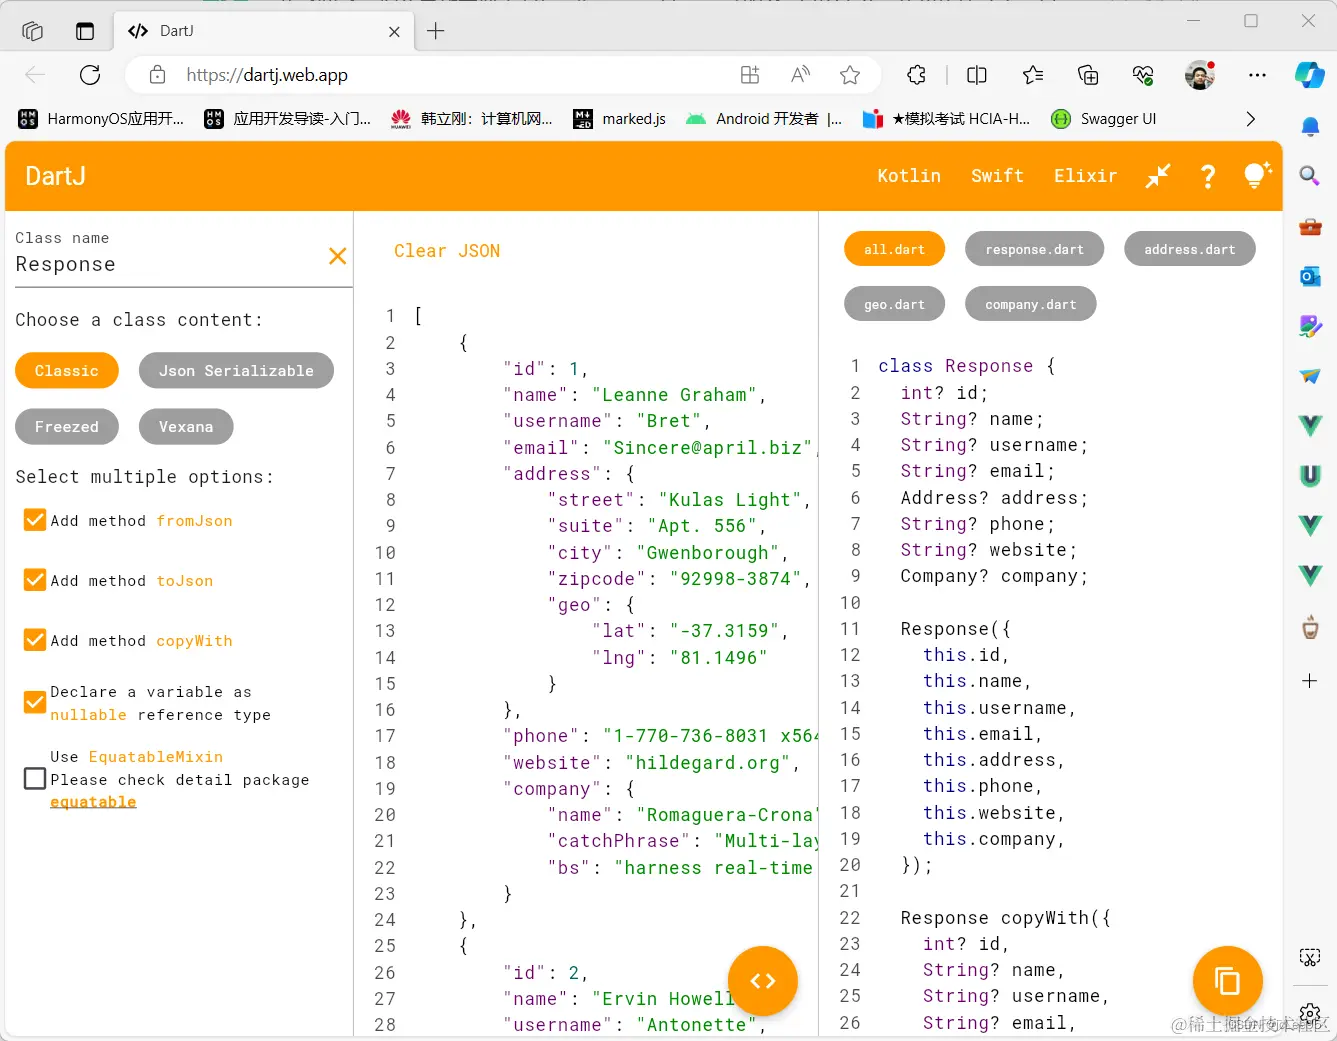Open the user profile avatar

pos(1200,75)
